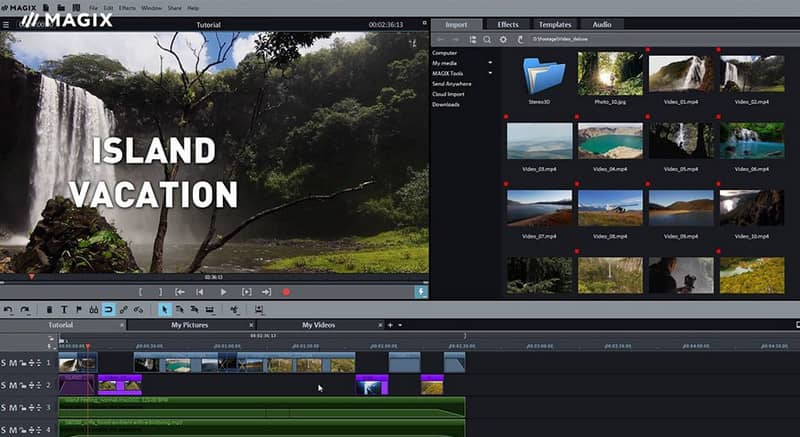
Task: Open media pool options gear icon
Action: (x=503, y=39)
